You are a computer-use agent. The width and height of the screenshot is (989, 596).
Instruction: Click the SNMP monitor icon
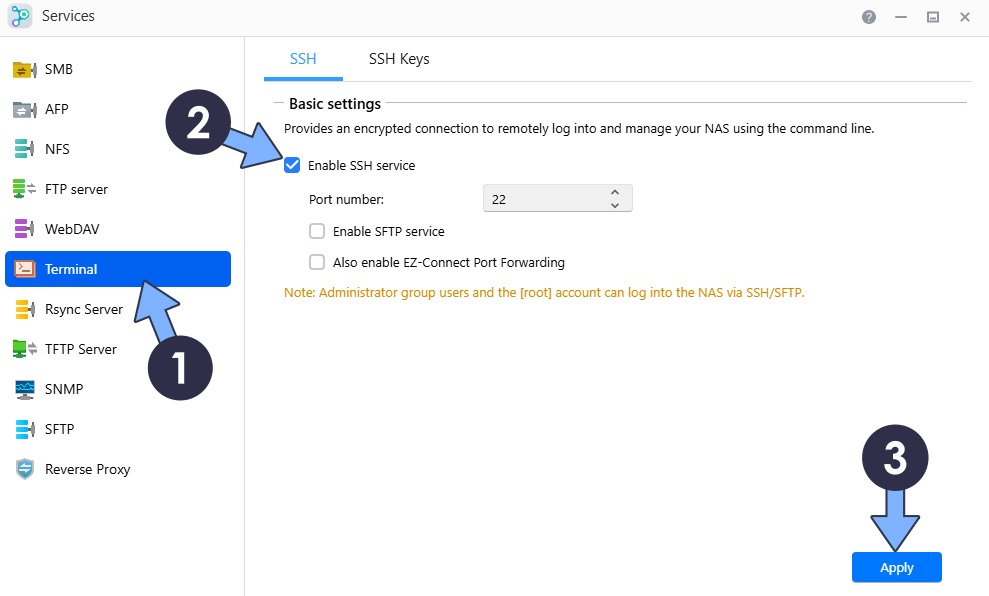[25, 389]
